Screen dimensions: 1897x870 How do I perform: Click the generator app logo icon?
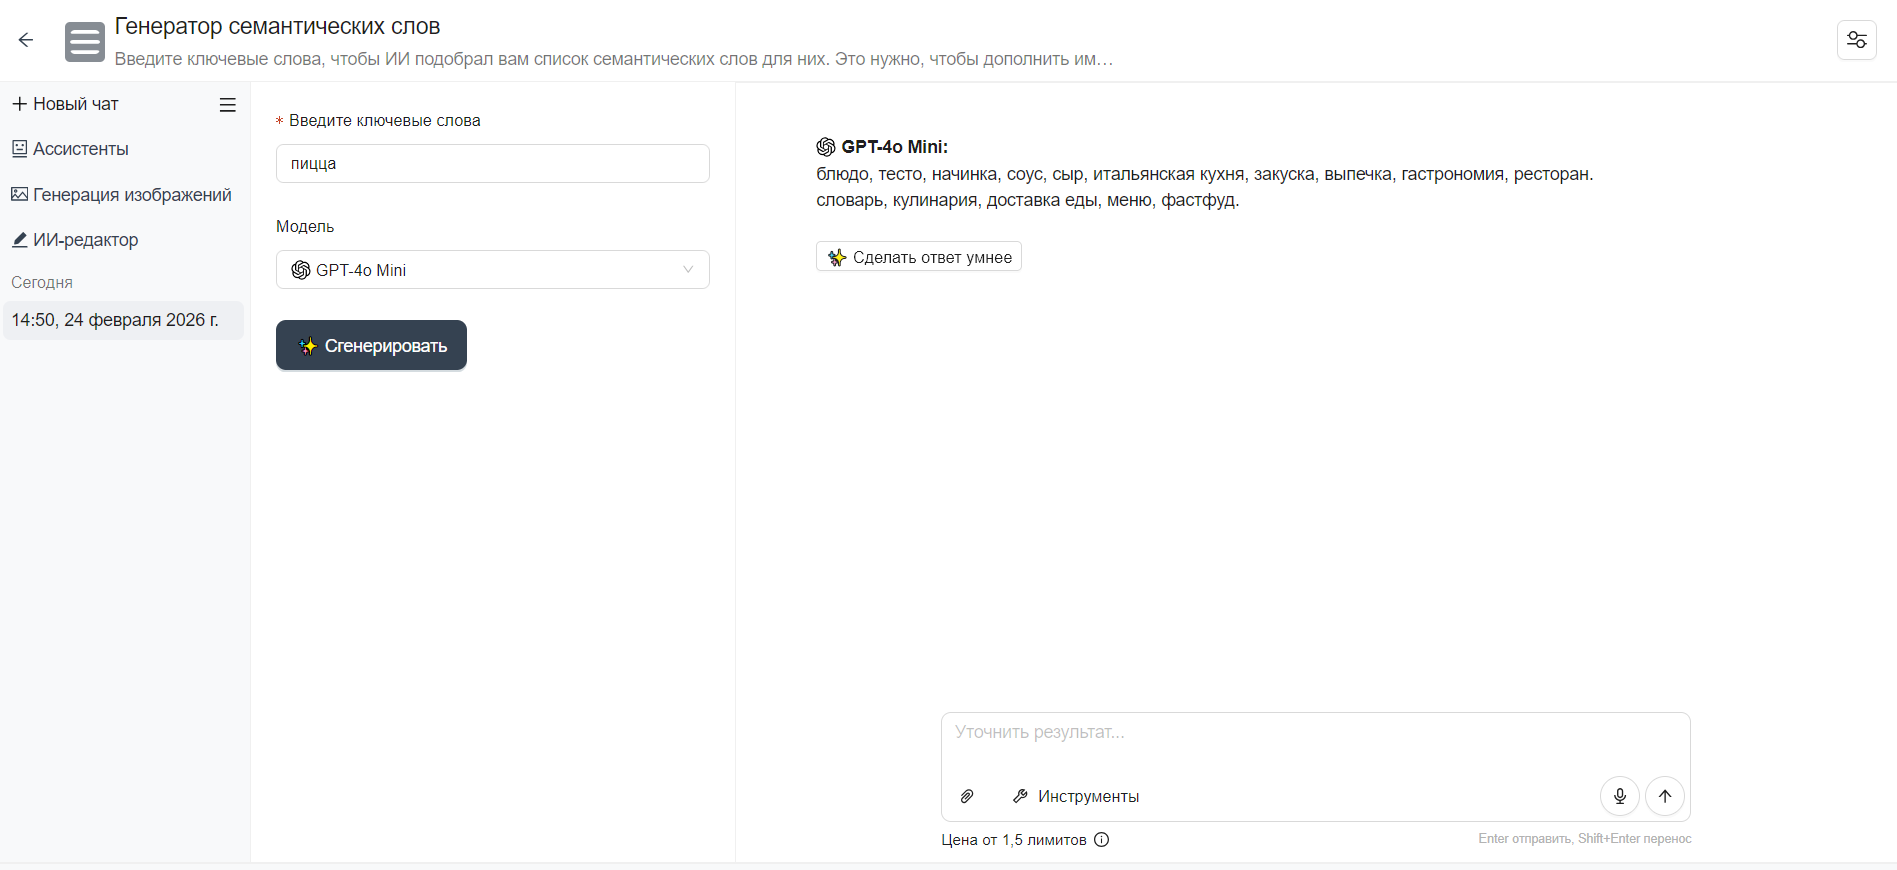(85, 42)
